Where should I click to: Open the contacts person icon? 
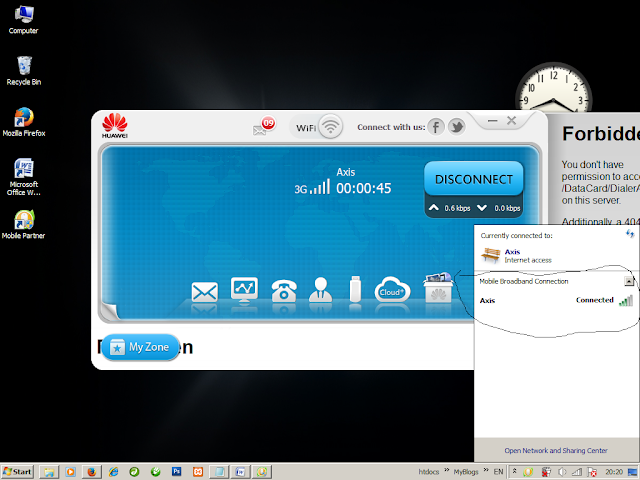click(x=320, y=290)
